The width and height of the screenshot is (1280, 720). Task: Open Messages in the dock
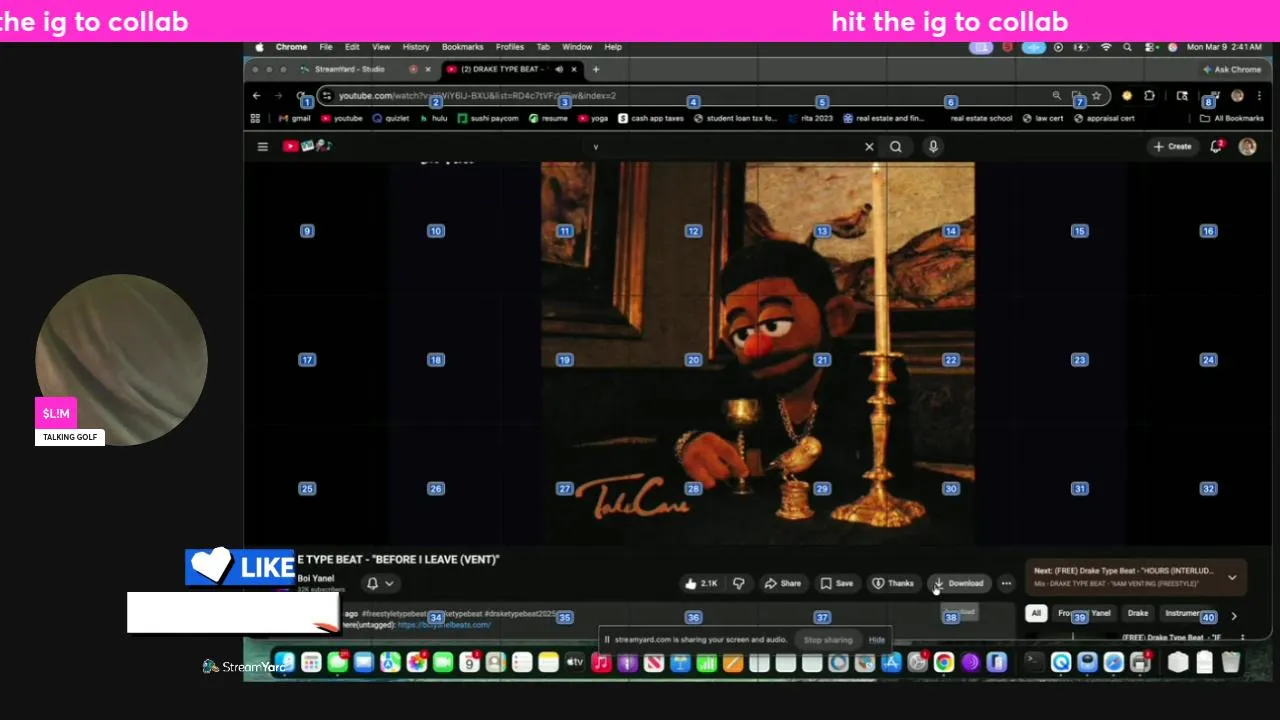pyautogui.click(x=337, y=662)
